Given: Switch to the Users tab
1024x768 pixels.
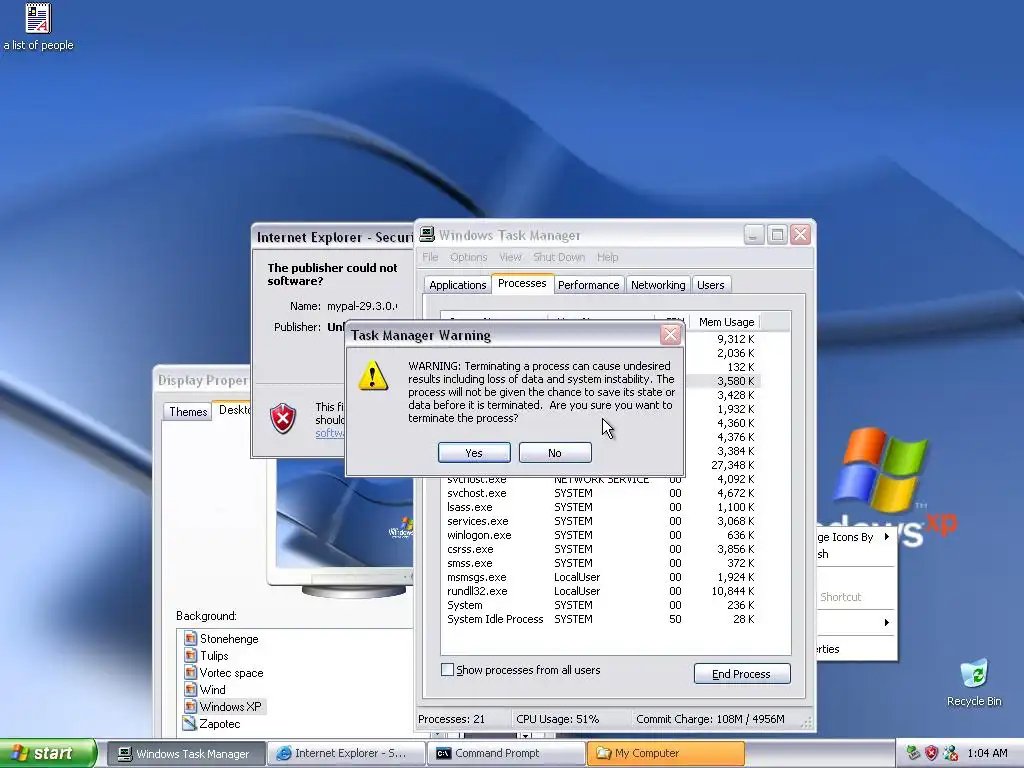Looking at the screenshot, I should (711, 285).
